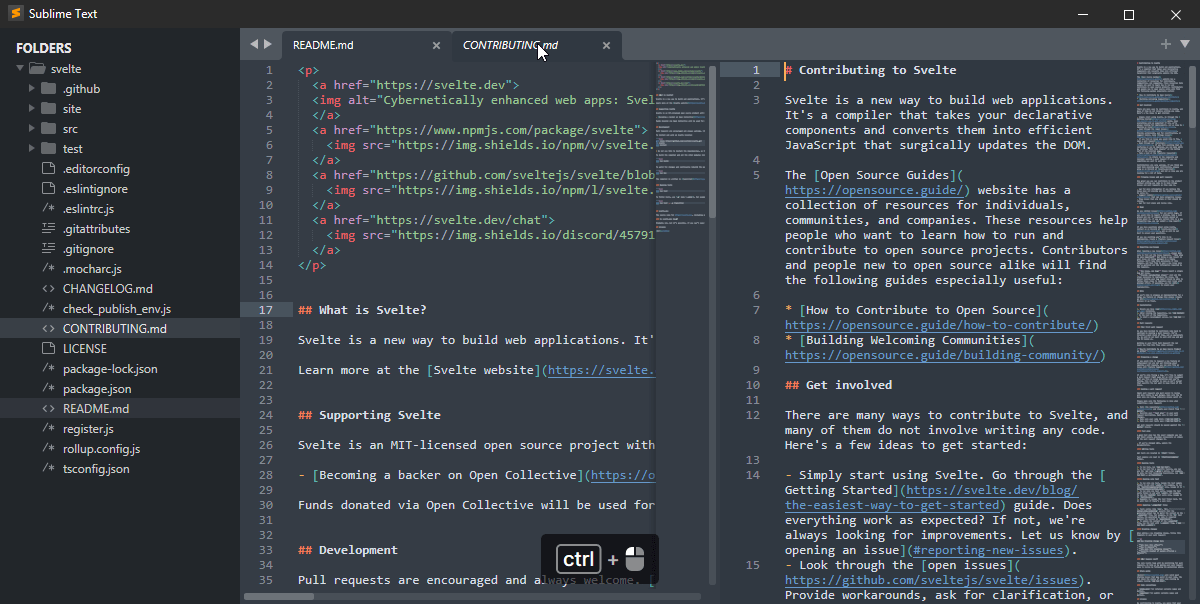The image size is (1200, 604).
Task: Click the Sublime Text logo in title bar
Action: click(x=15, y=14)
